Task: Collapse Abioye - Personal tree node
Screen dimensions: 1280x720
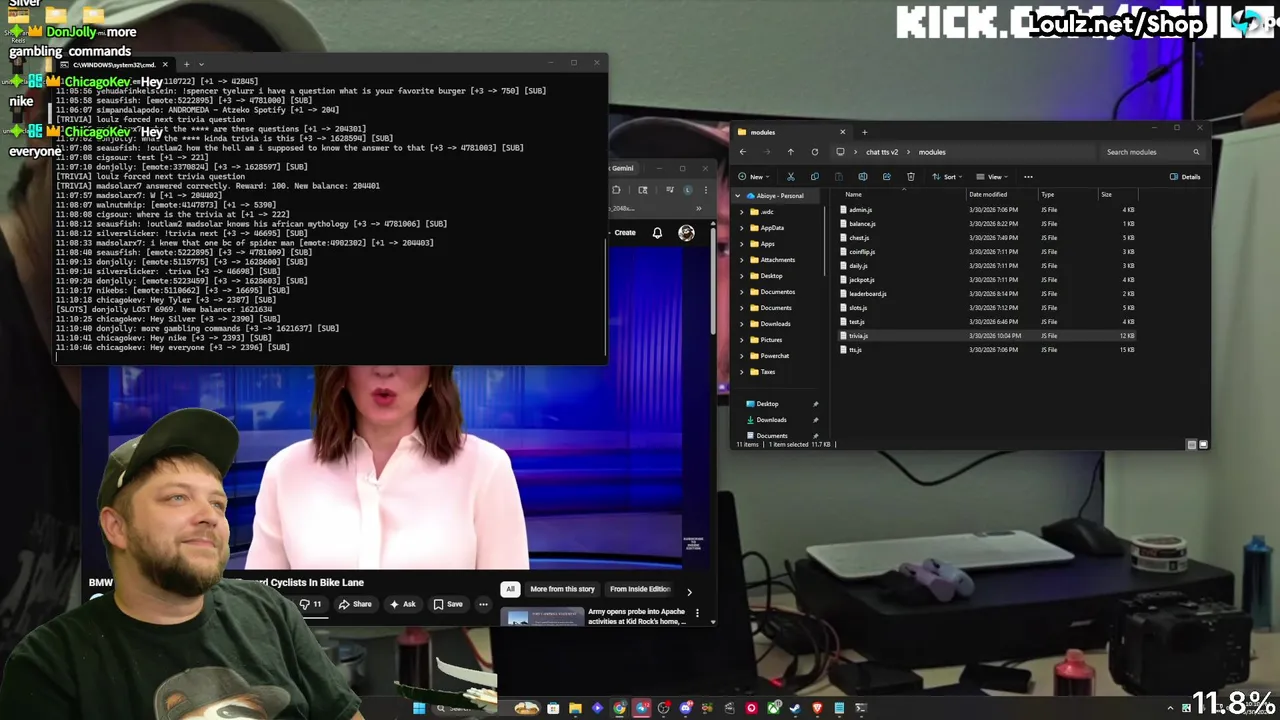Action: click(739, 196)
